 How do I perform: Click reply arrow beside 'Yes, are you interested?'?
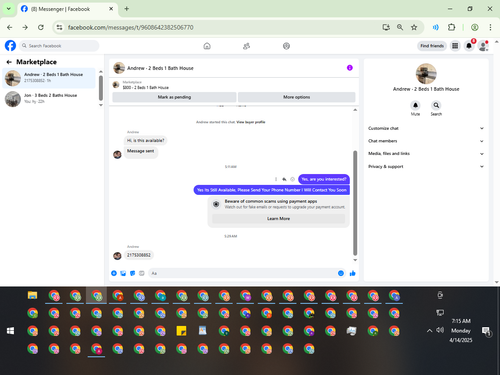pyautogui.click(x=284, y=179)
